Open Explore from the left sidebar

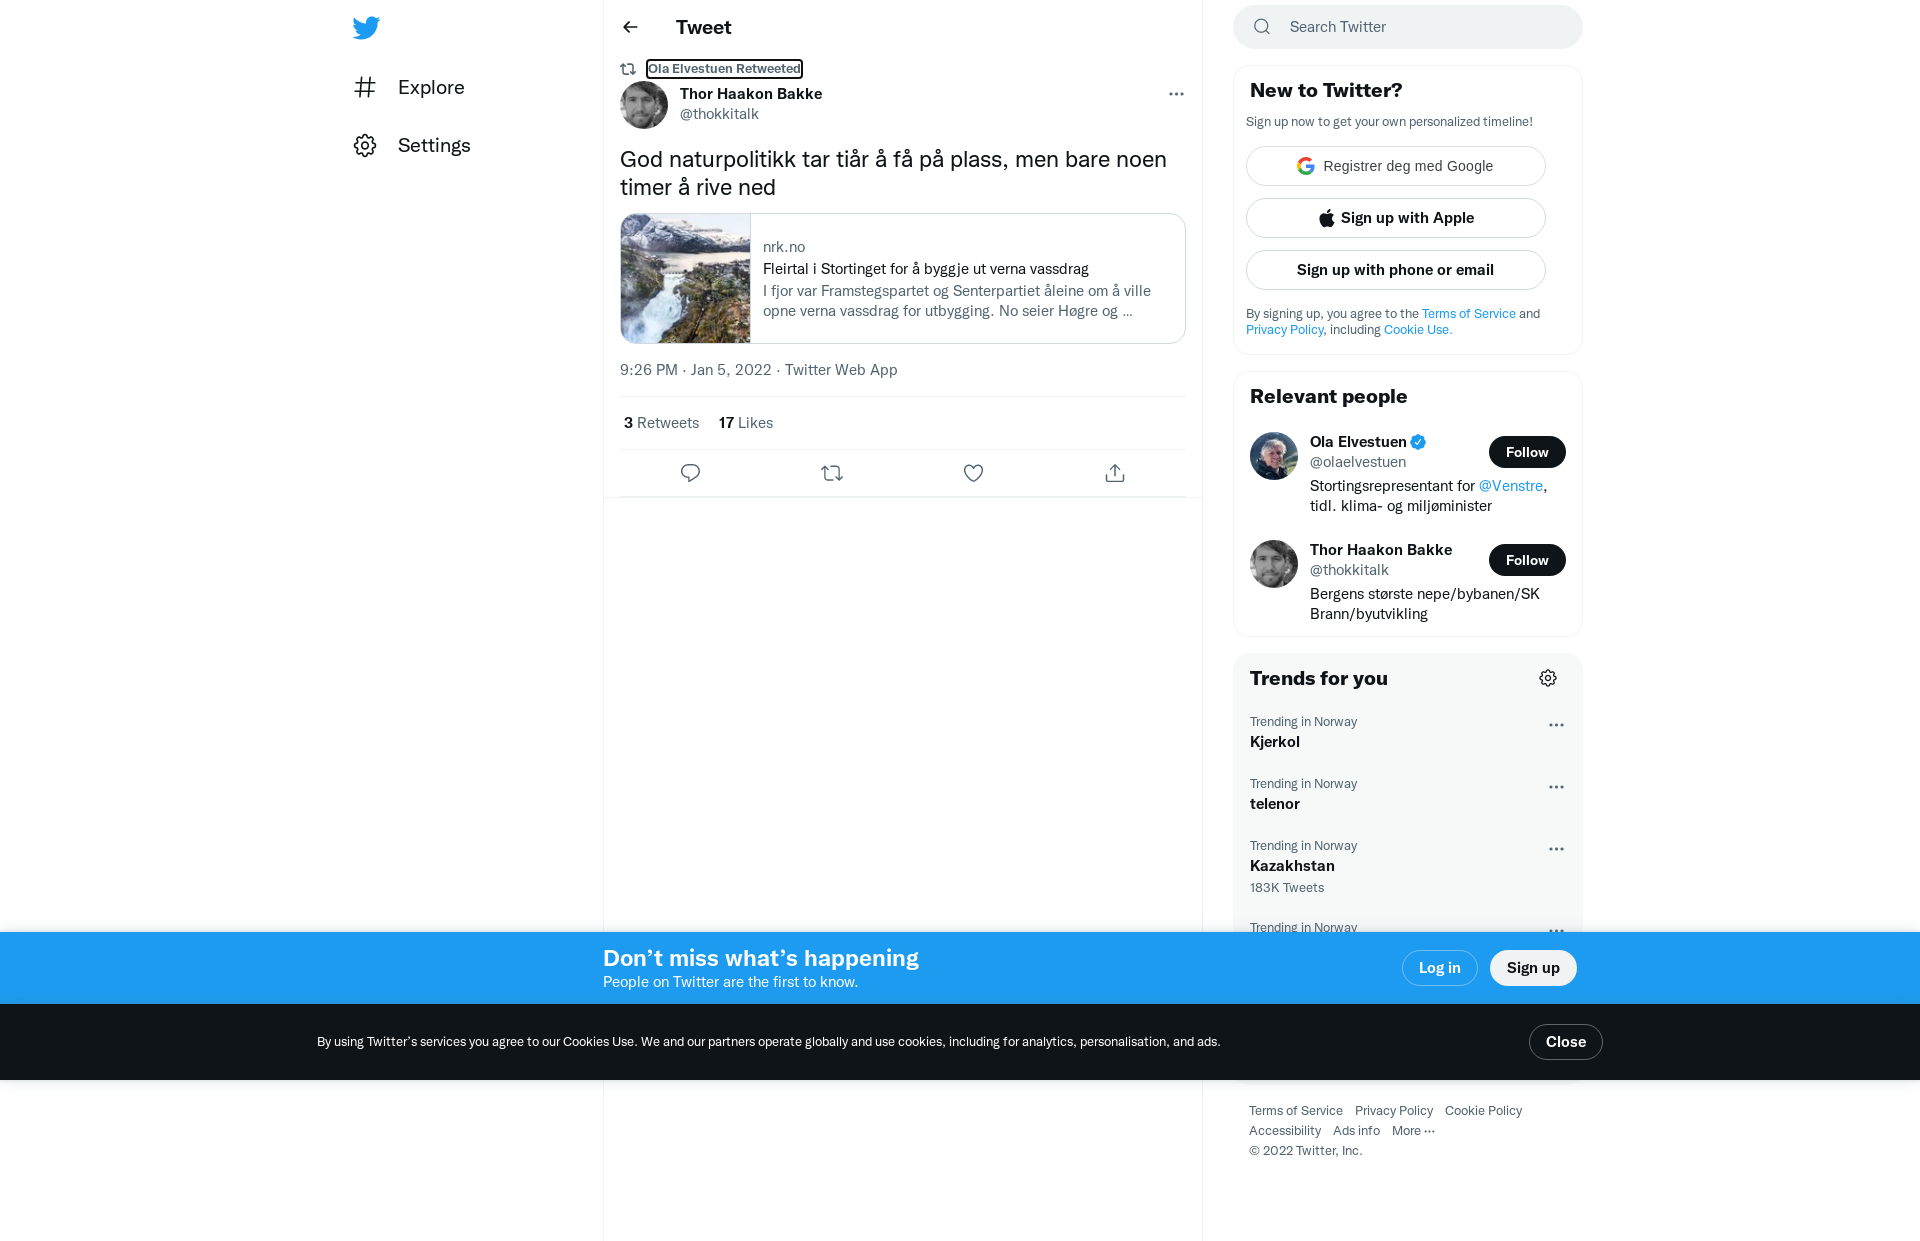[x=409, y=87]
